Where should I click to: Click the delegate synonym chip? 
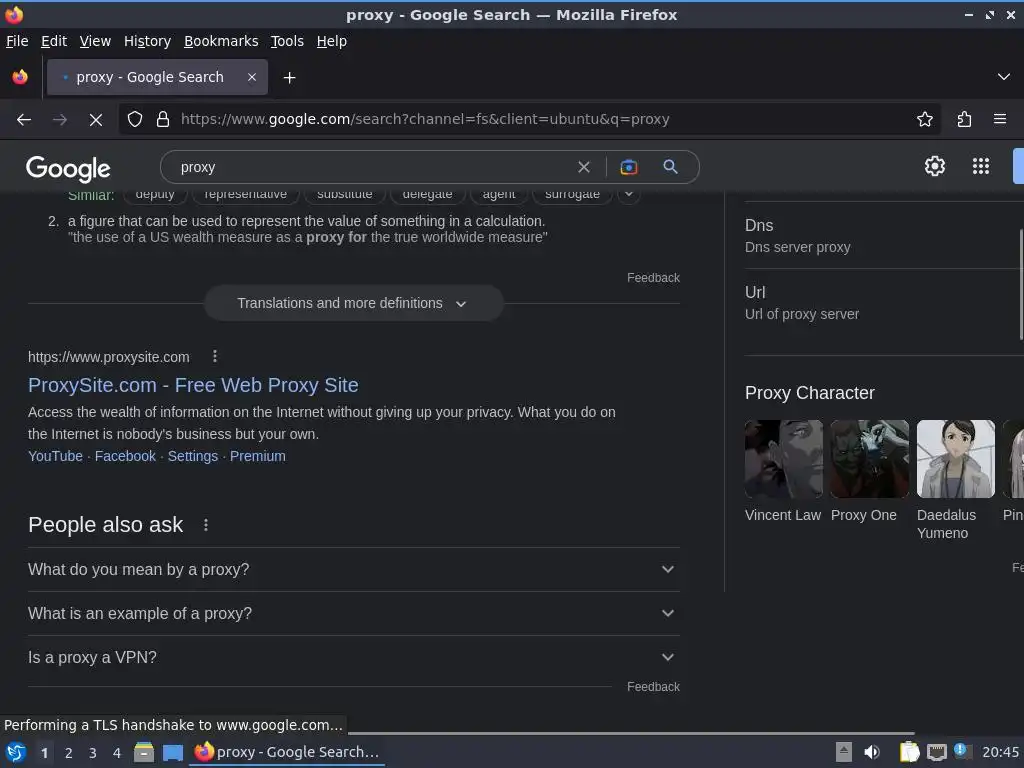427,195
